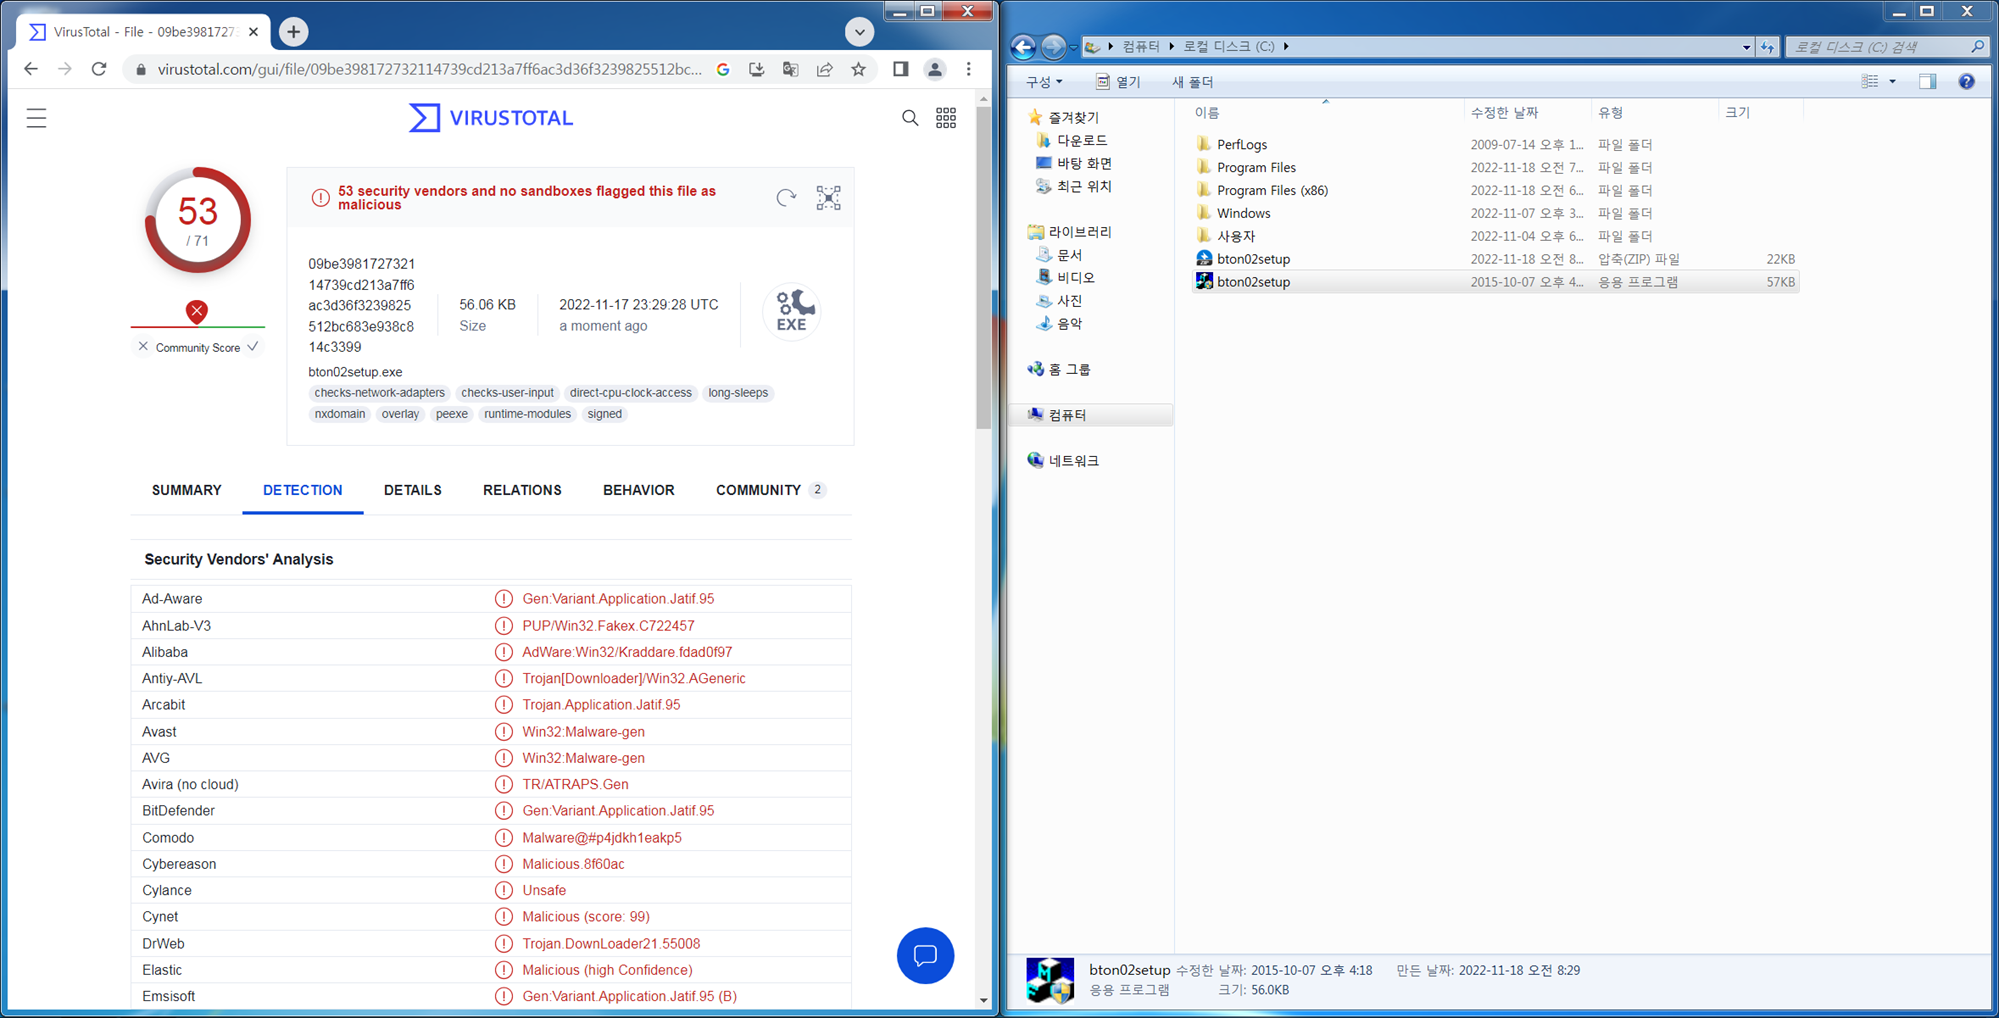
Task: Sort files by the 수정한 날짜 column header
Action: [1527, 113]
